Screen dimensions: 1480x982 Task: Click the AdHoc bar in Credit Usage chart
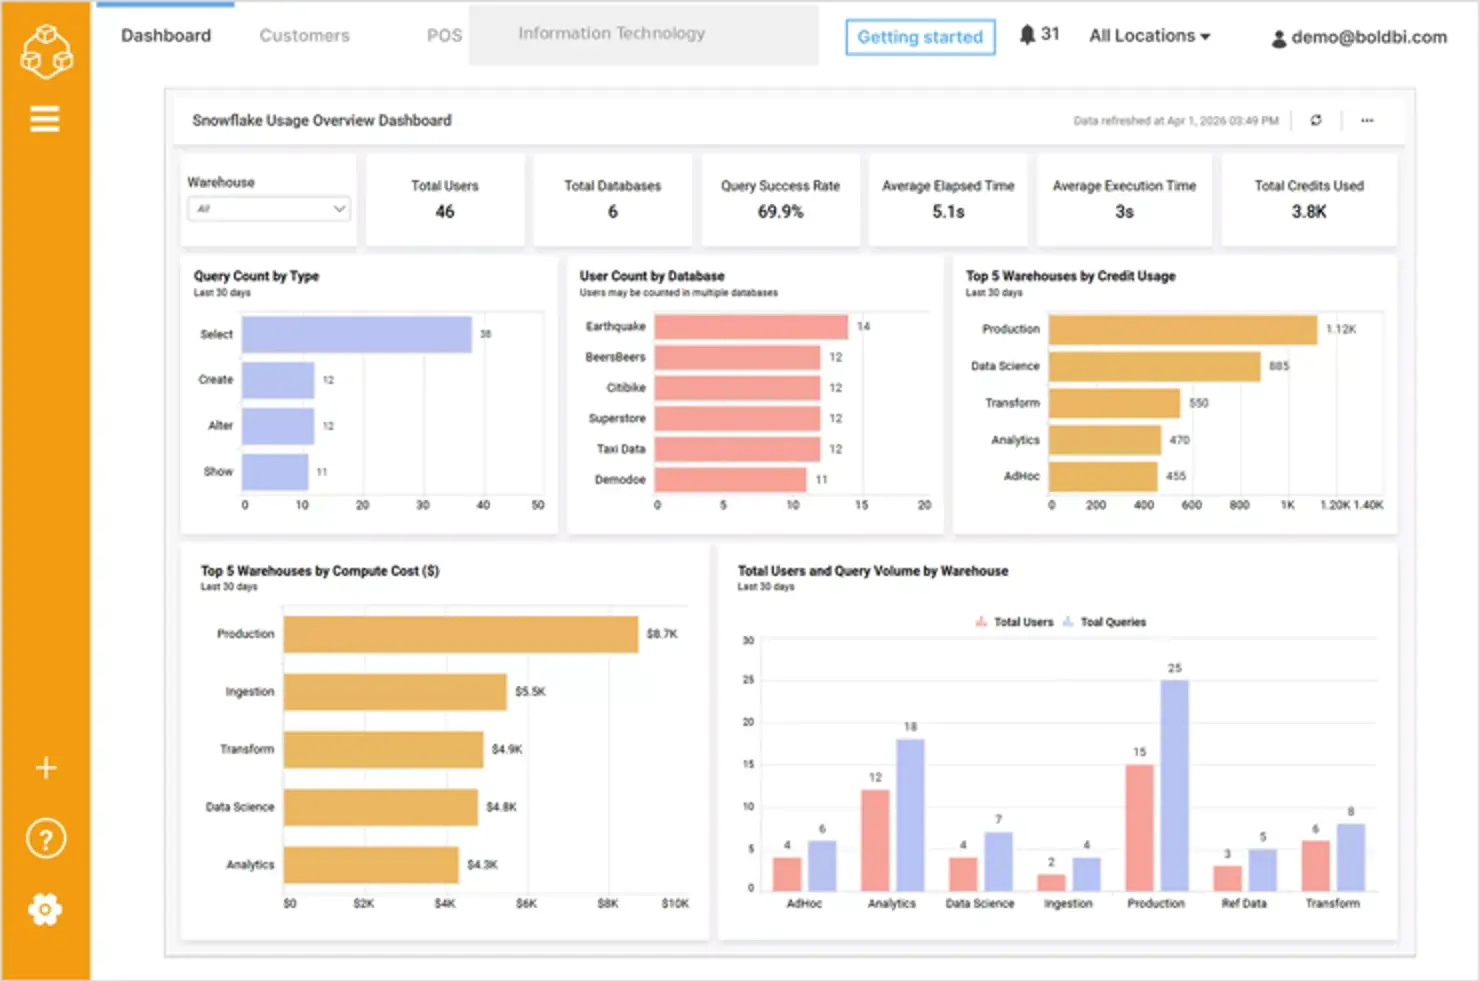tap(1103, 477)
